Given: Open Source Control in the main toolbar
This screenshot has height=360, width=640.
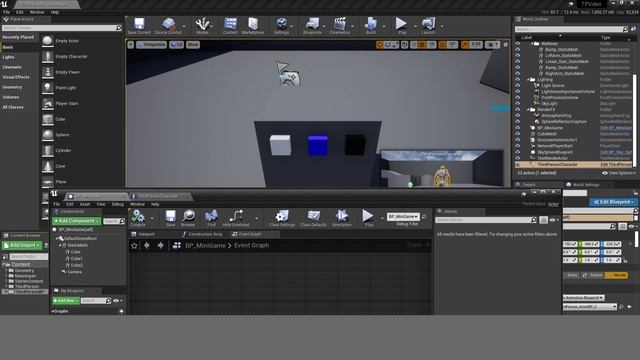Looking at the screenshot, I should 168,26.
